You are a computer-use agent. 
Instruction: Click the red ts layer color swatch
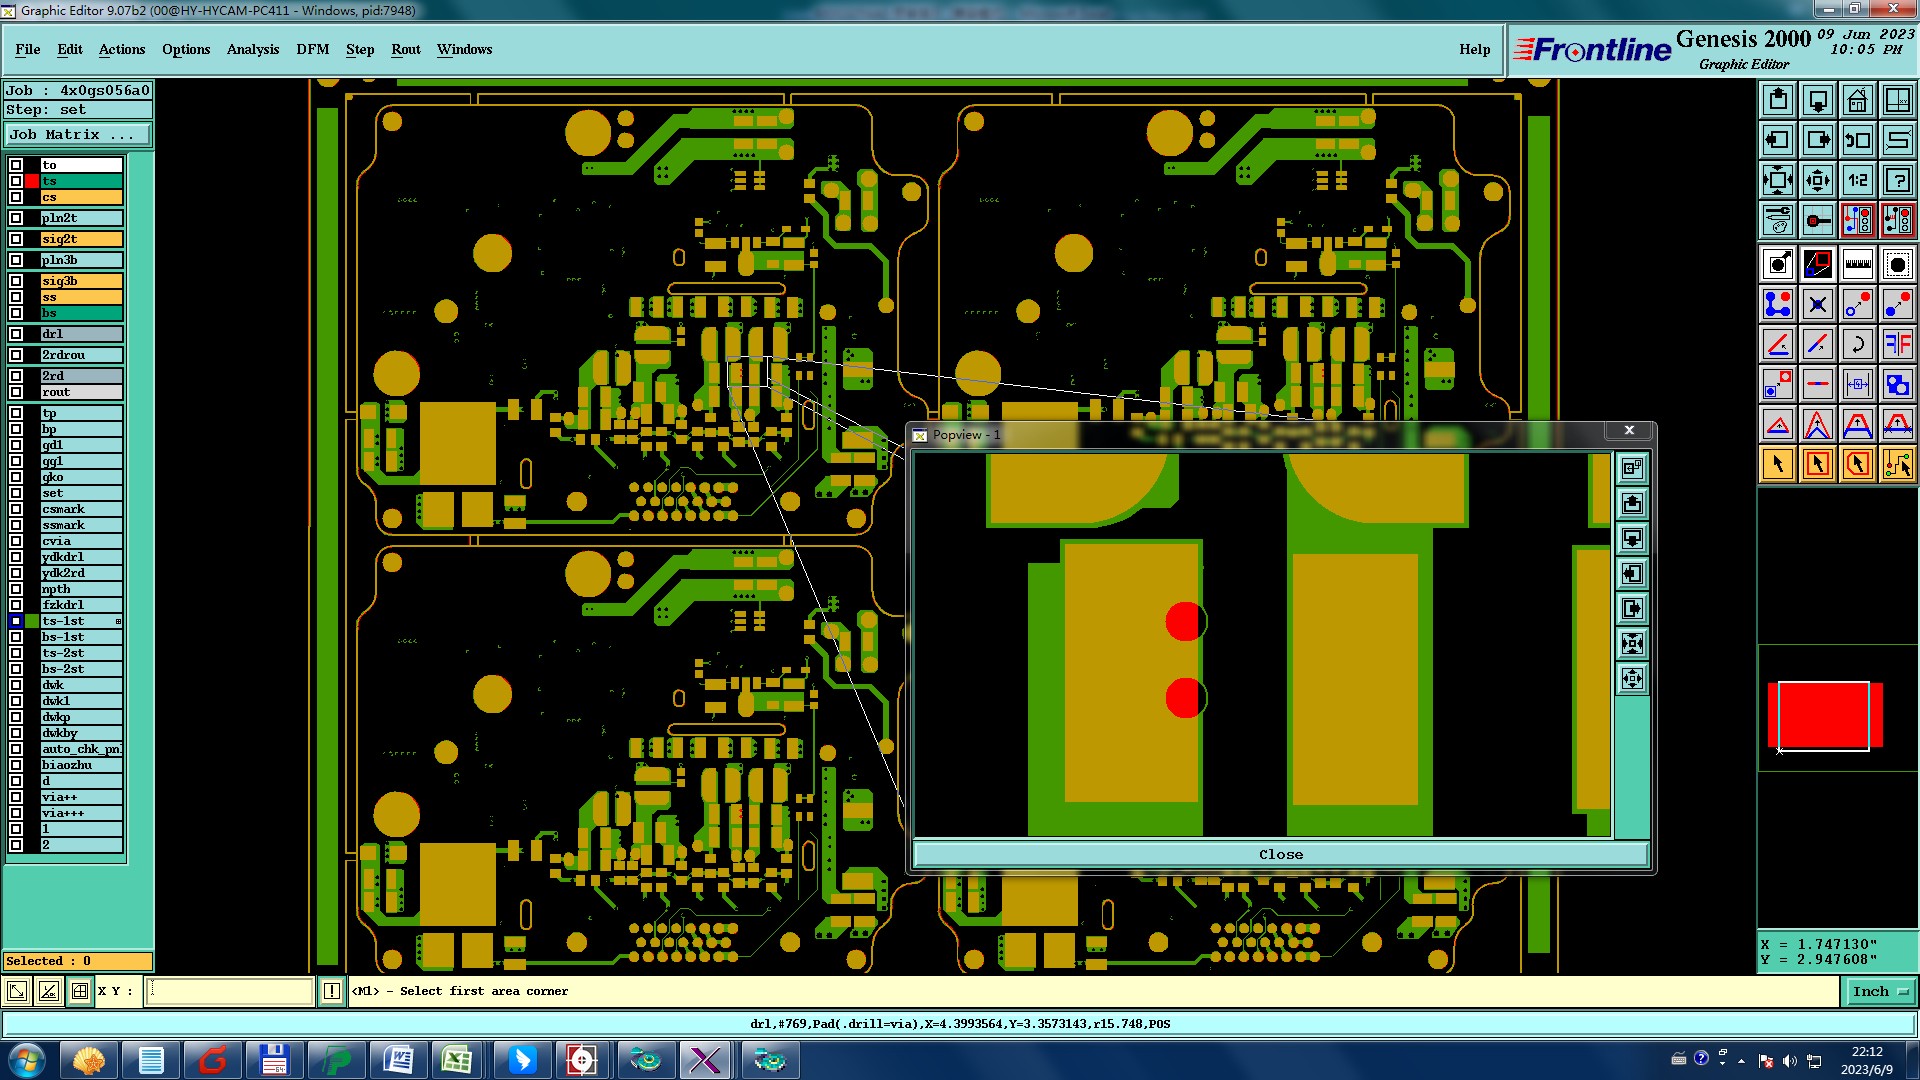click(32, 181)
